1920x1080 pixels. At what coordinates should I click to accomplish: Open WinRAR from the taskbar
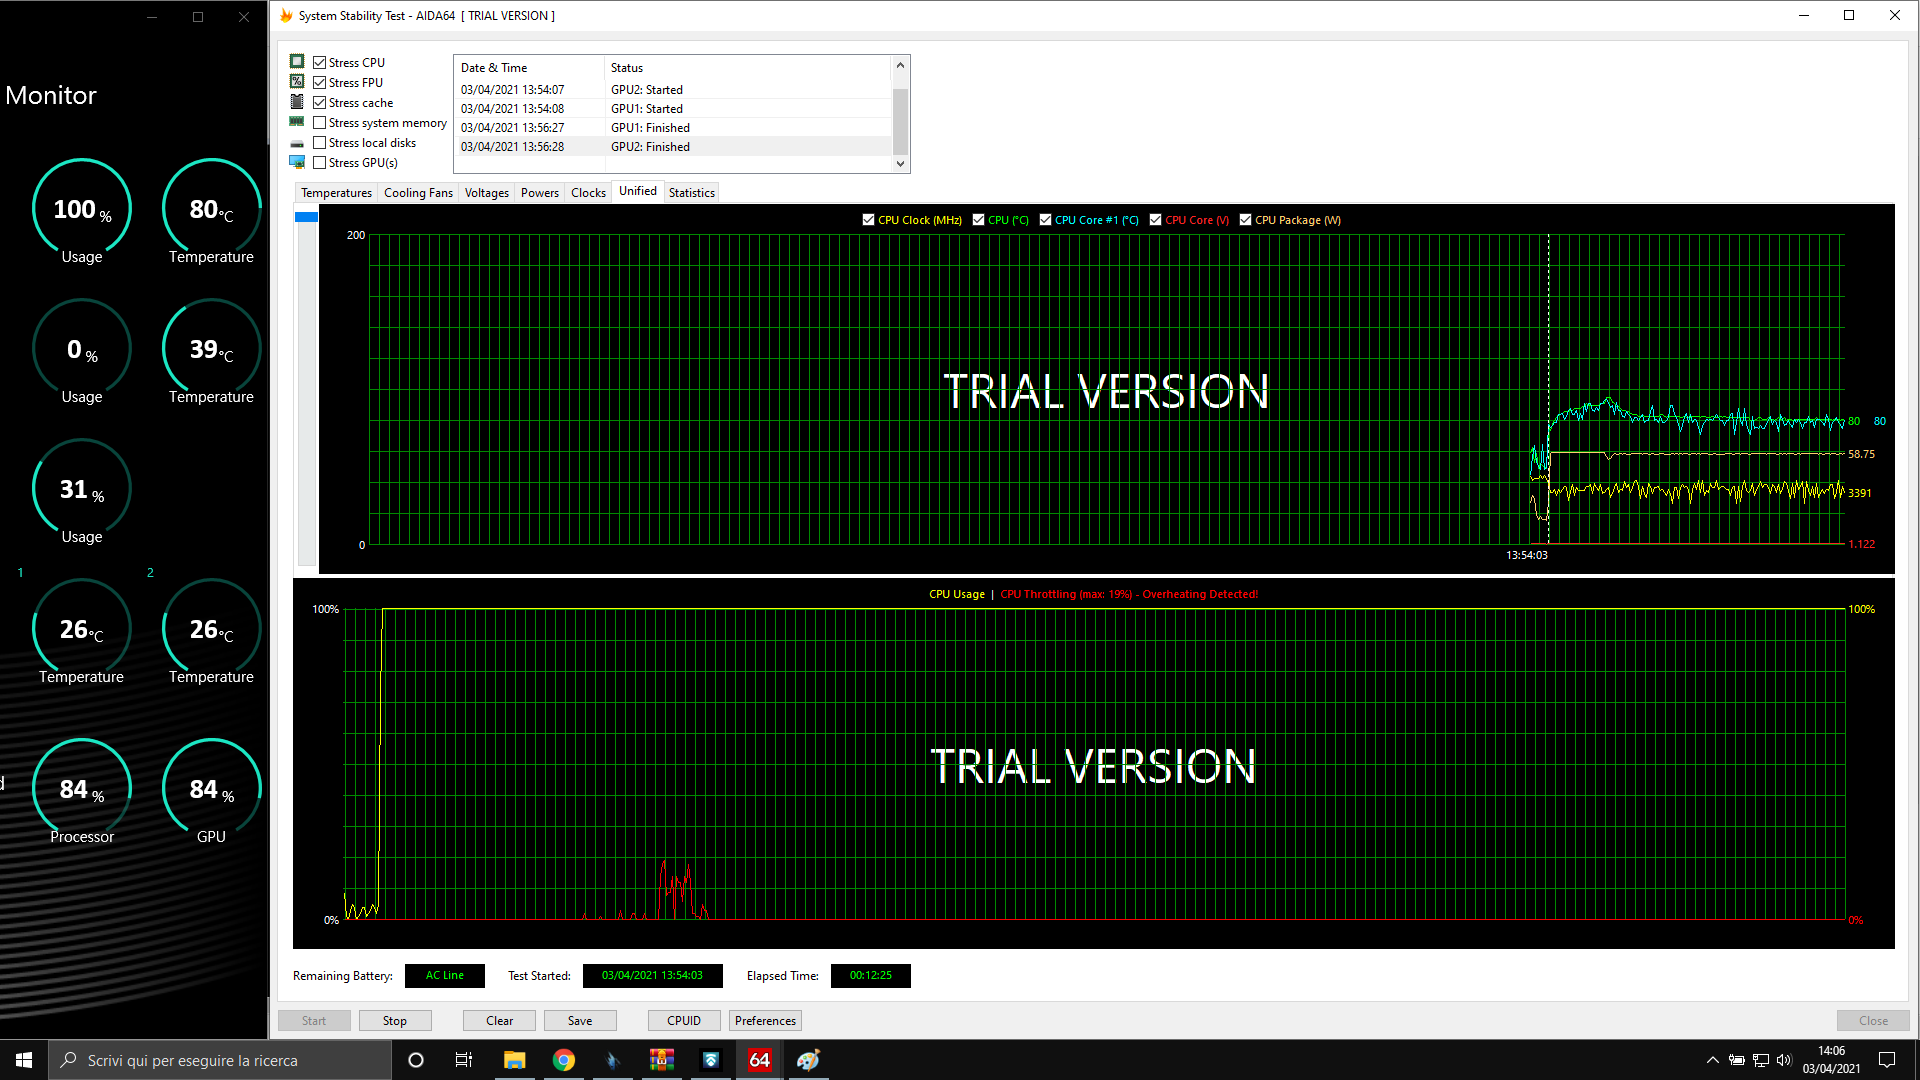click(x=661, y=1060)
